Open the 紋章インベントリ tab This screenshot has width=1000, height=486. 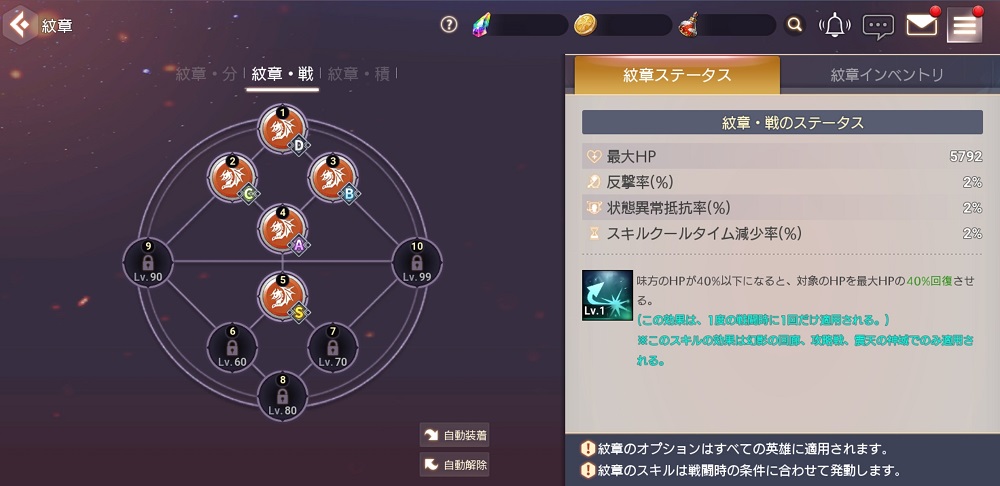click(x=886, y=75)
